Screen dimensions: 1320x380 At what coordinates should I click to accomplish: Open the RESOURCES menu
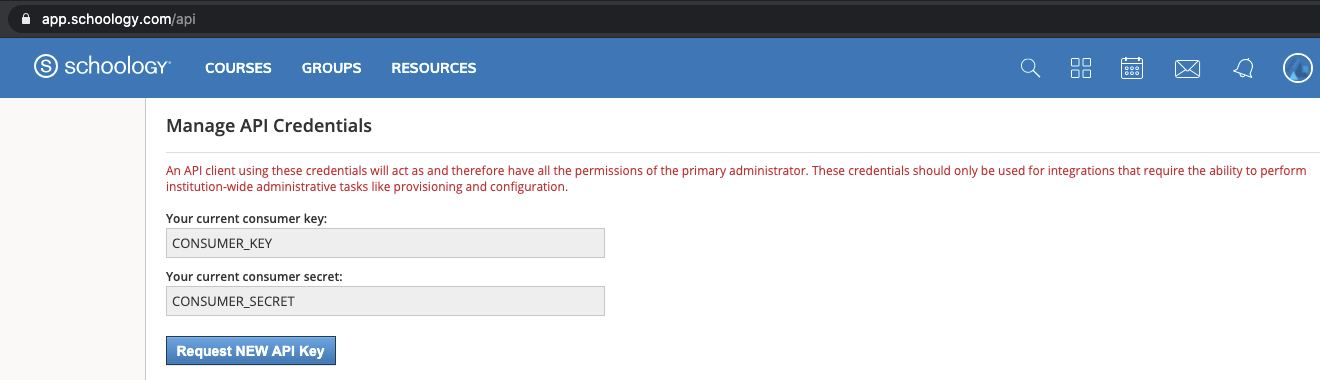[x=434, y=68]
